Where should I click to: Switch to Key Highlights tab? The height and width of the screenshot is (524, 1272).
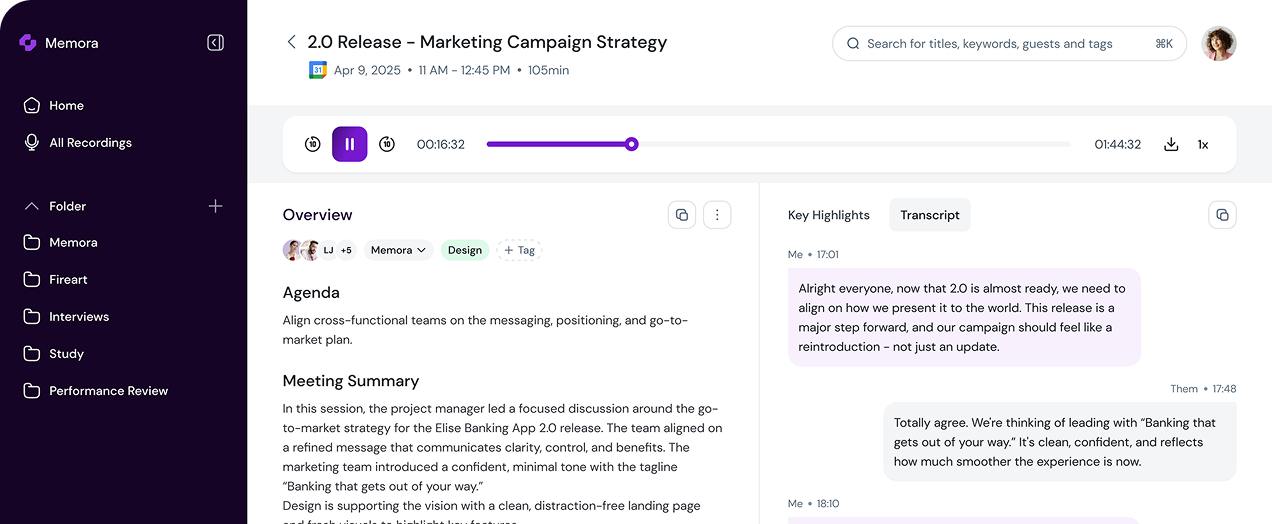[829, 215]
